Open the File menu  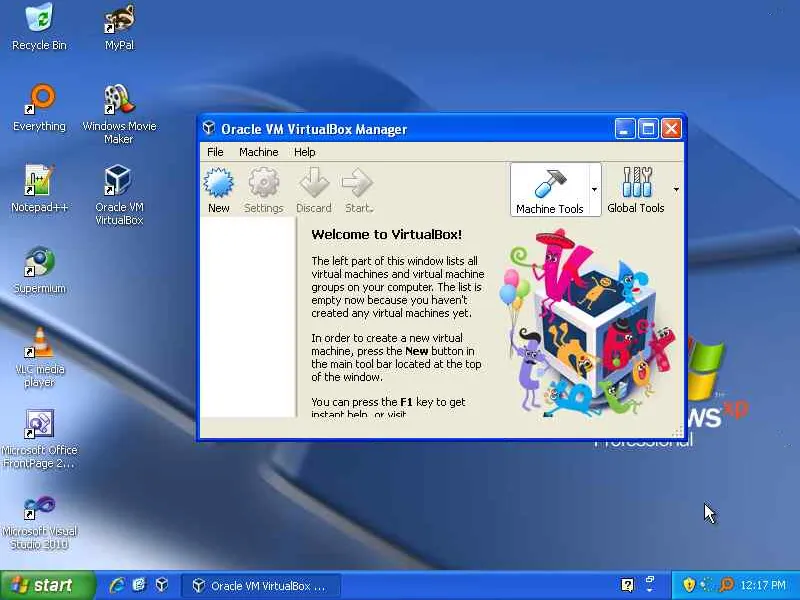pos(215,152)
